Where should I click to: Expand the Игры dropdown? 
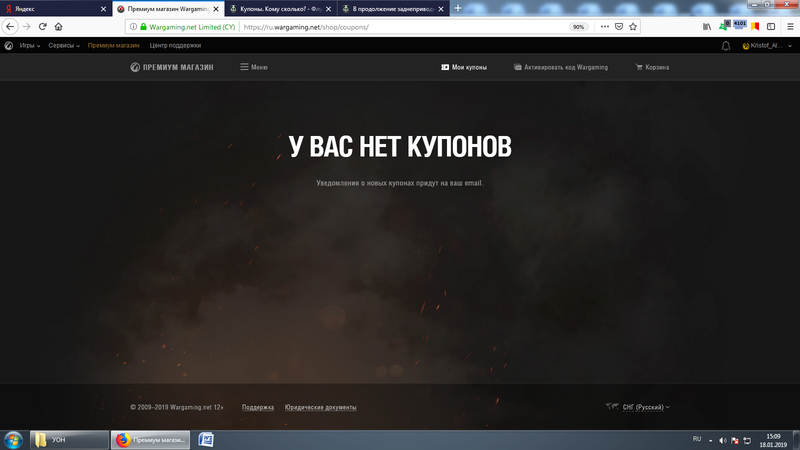point(30,45)
